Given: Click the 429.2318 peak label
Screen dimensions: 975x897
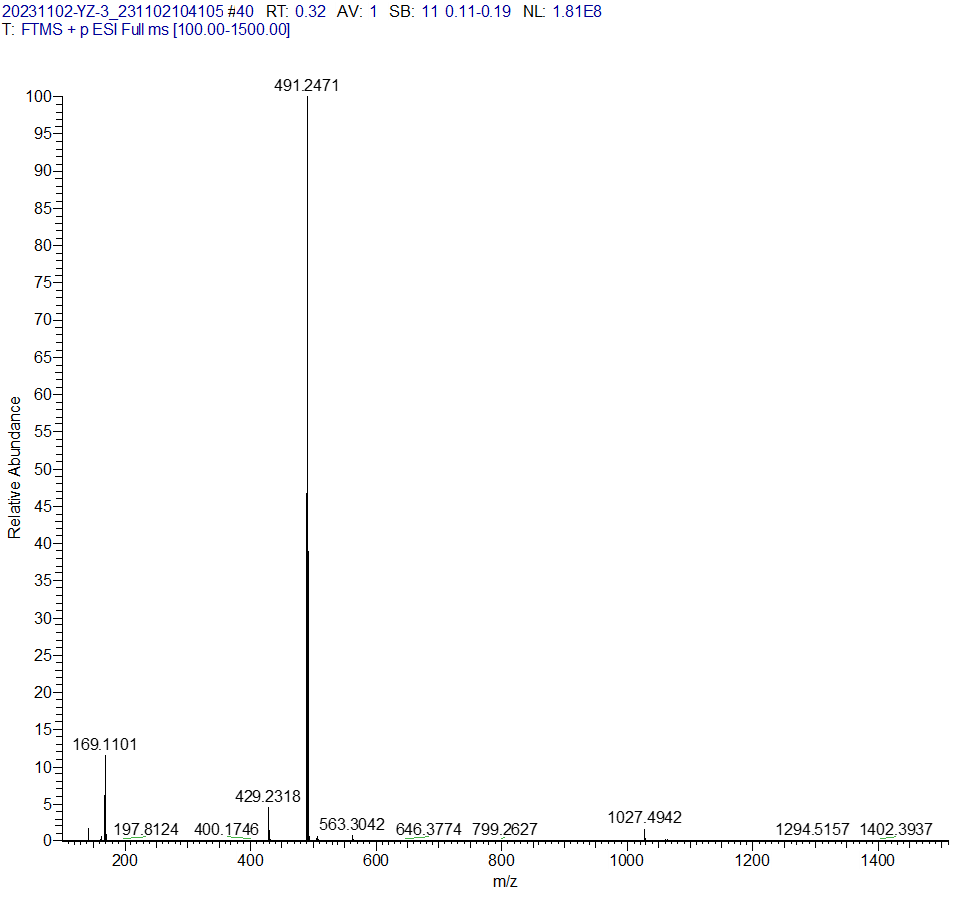Looking at the screenshot, I should point(267,796).
